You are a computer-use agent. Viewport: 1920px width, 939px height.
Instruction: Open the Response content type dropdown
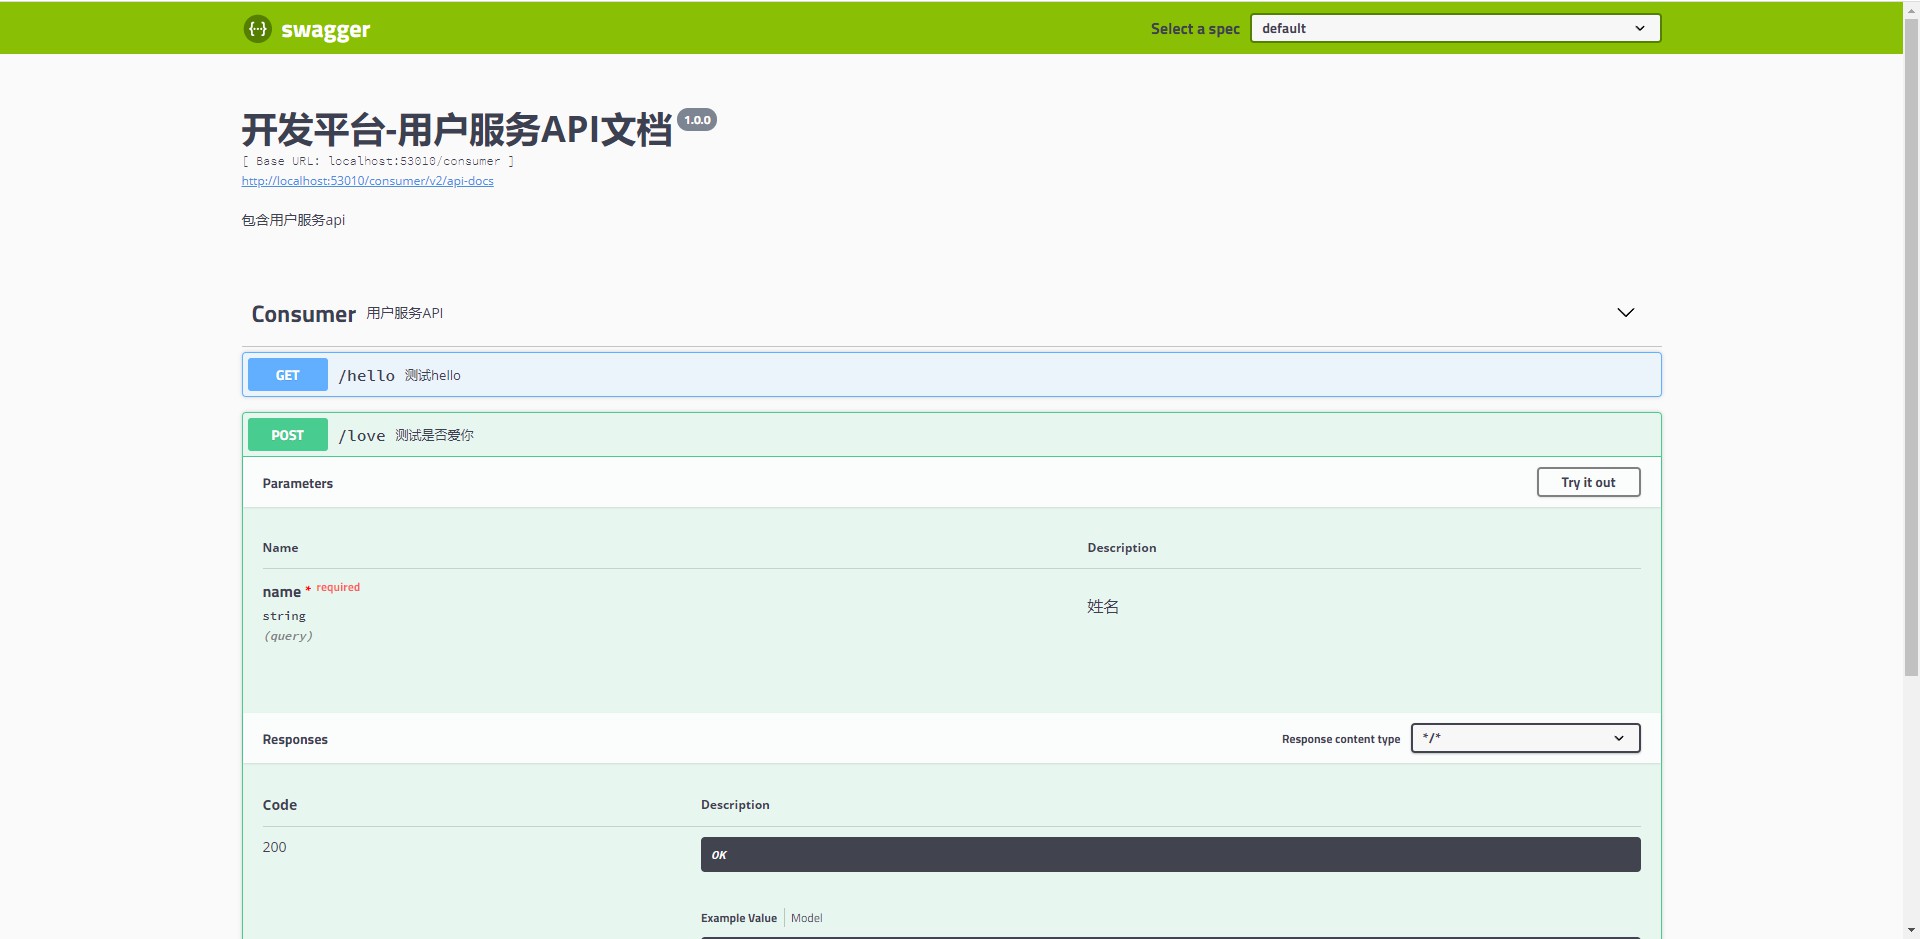(x=1525, y=738)
